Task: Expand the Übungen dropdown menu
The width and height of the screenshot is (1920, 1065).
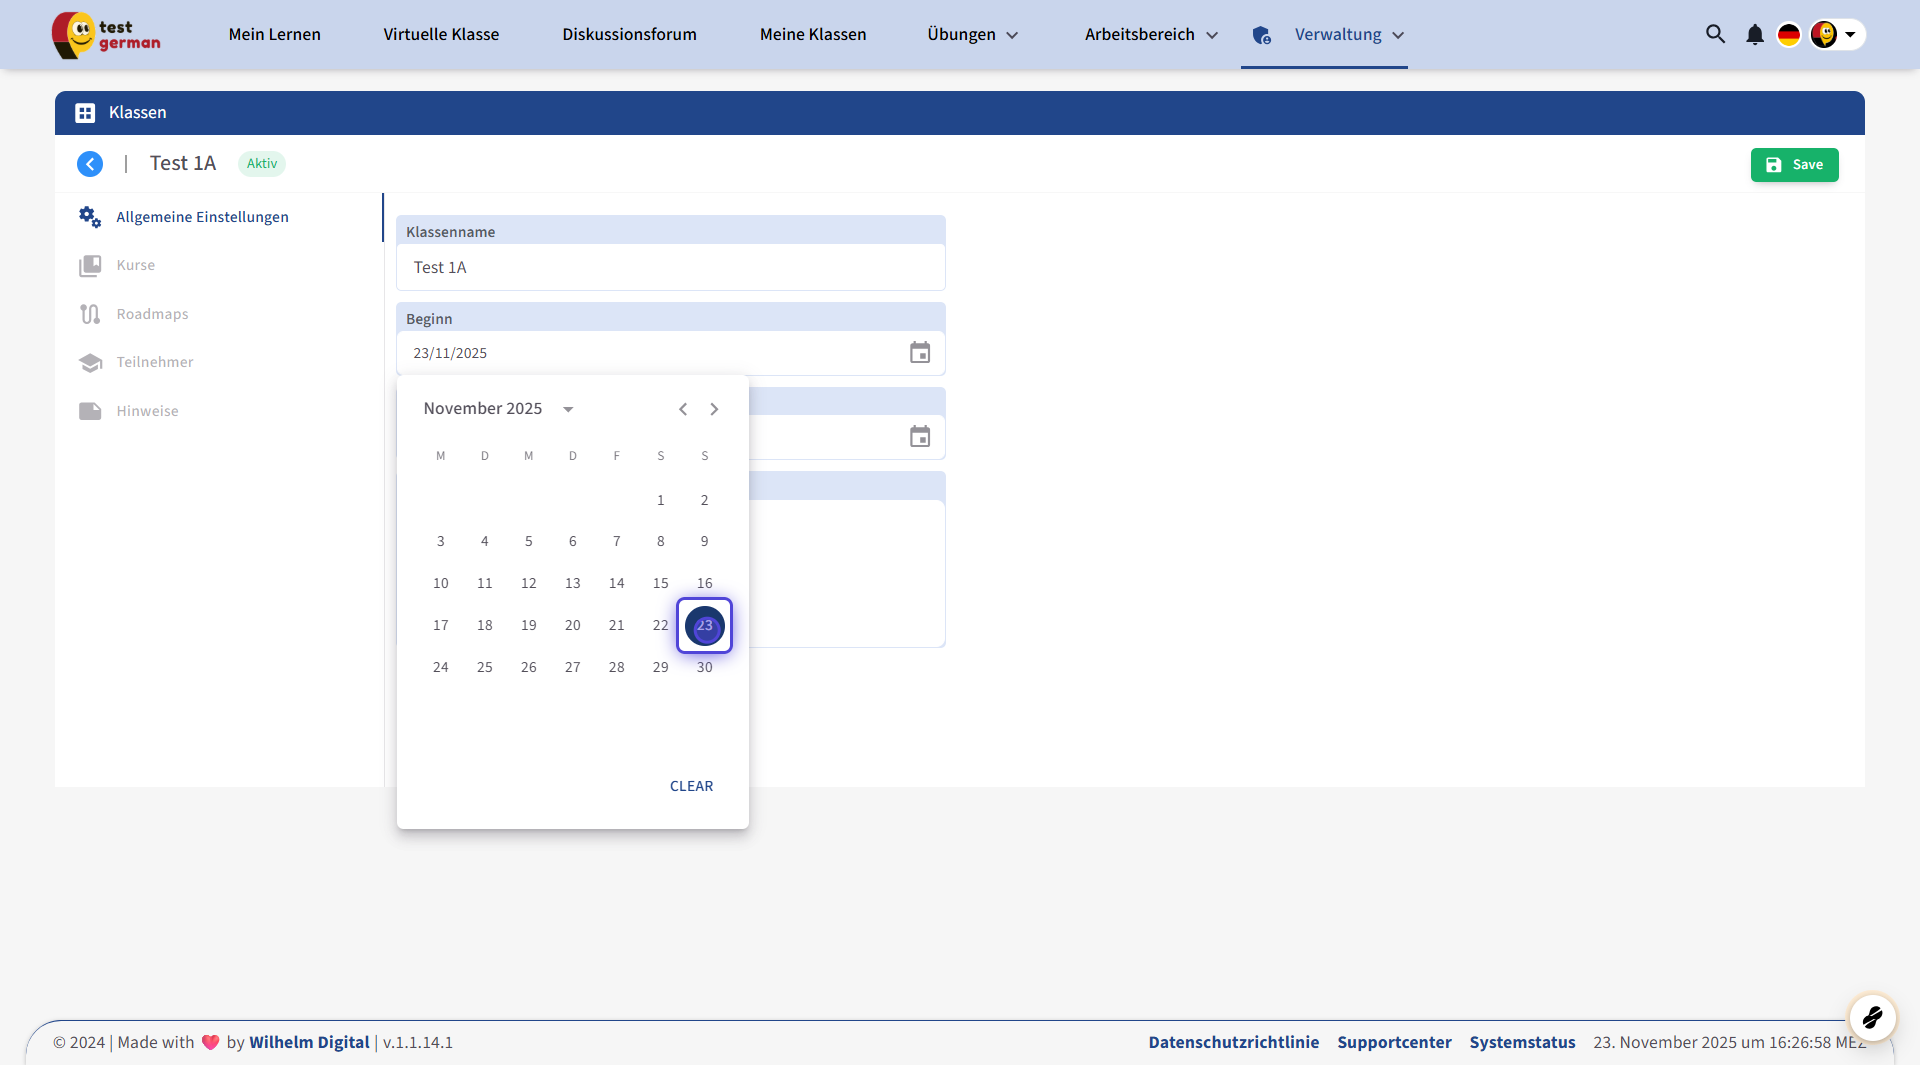Action: (972, 35)
